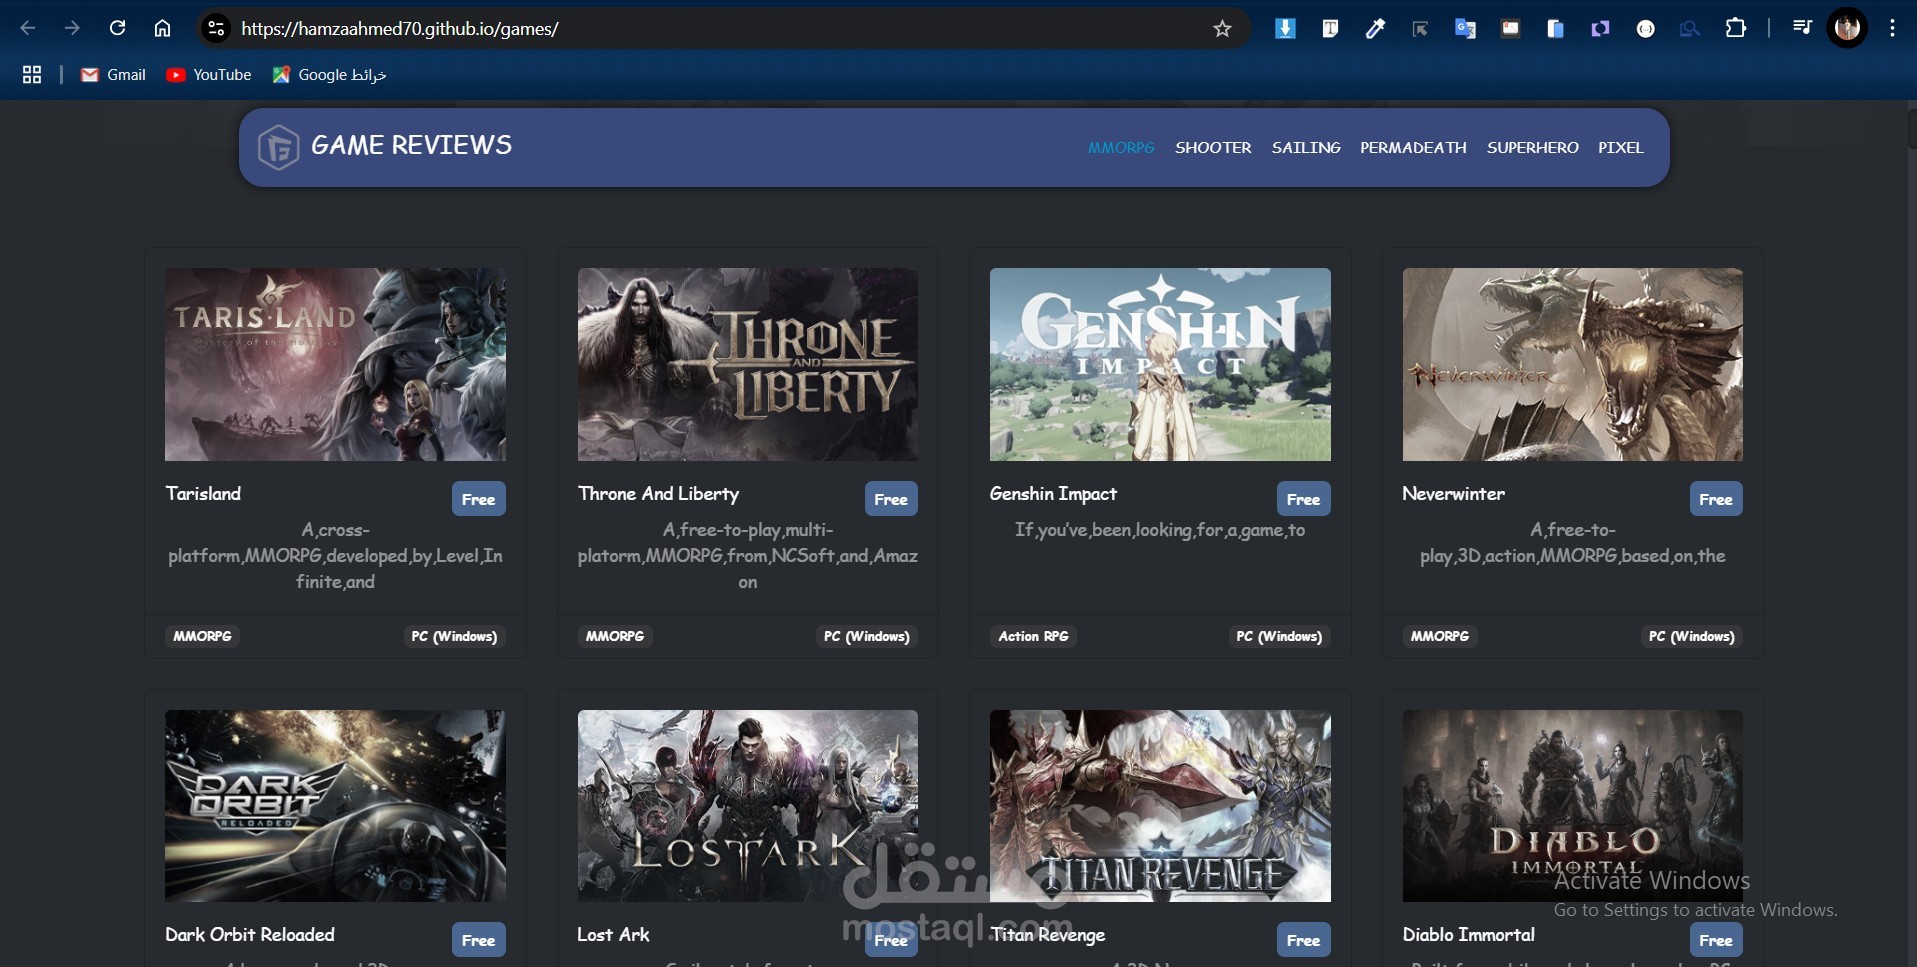Image resolution: width=1917 pixels, height=967 pixels.
Task: Click the Game Reviews site logo
Action: point(278,148)
